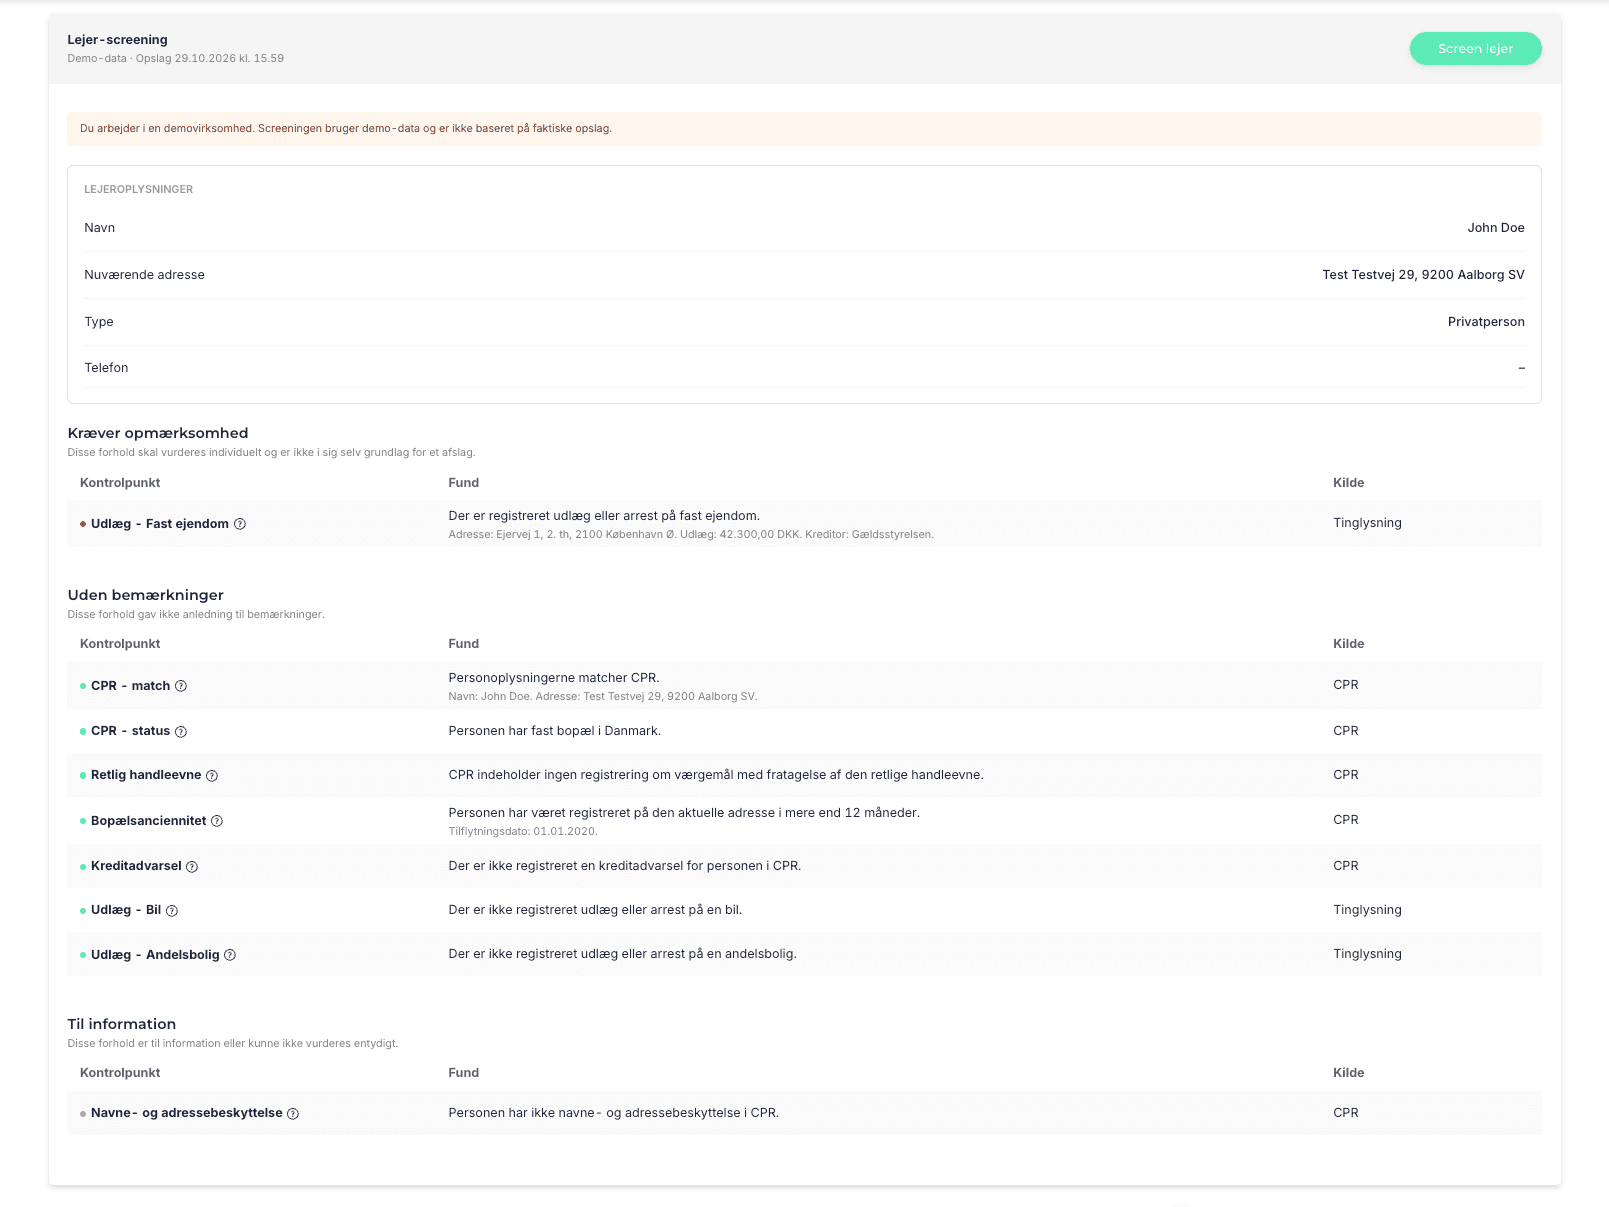Select the Lejer-screening page title

(117, 40)
